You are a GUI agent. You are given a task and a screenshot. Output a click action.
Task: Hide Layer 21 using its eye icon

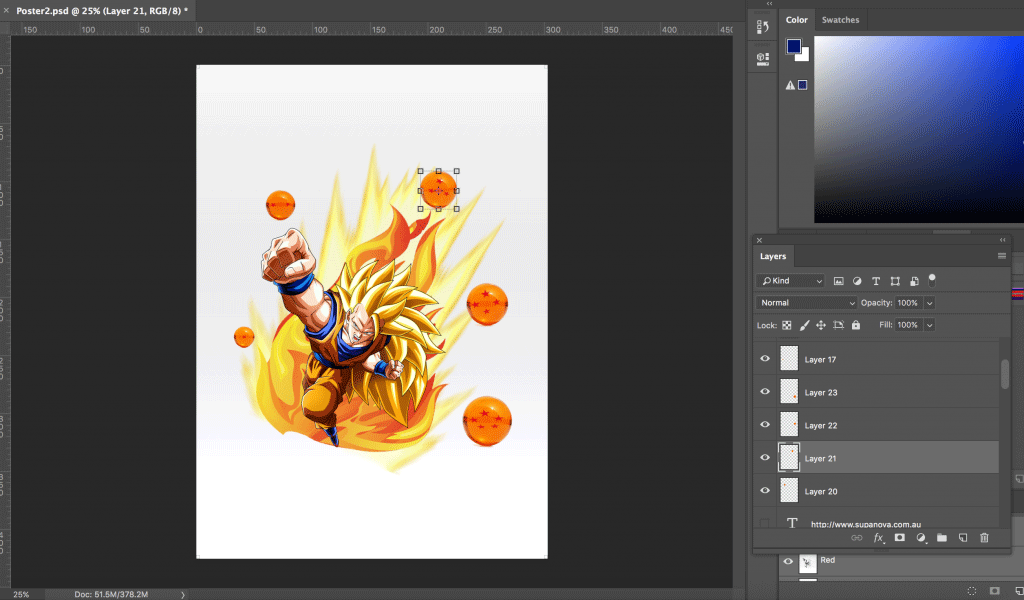[x=766, y=458]
